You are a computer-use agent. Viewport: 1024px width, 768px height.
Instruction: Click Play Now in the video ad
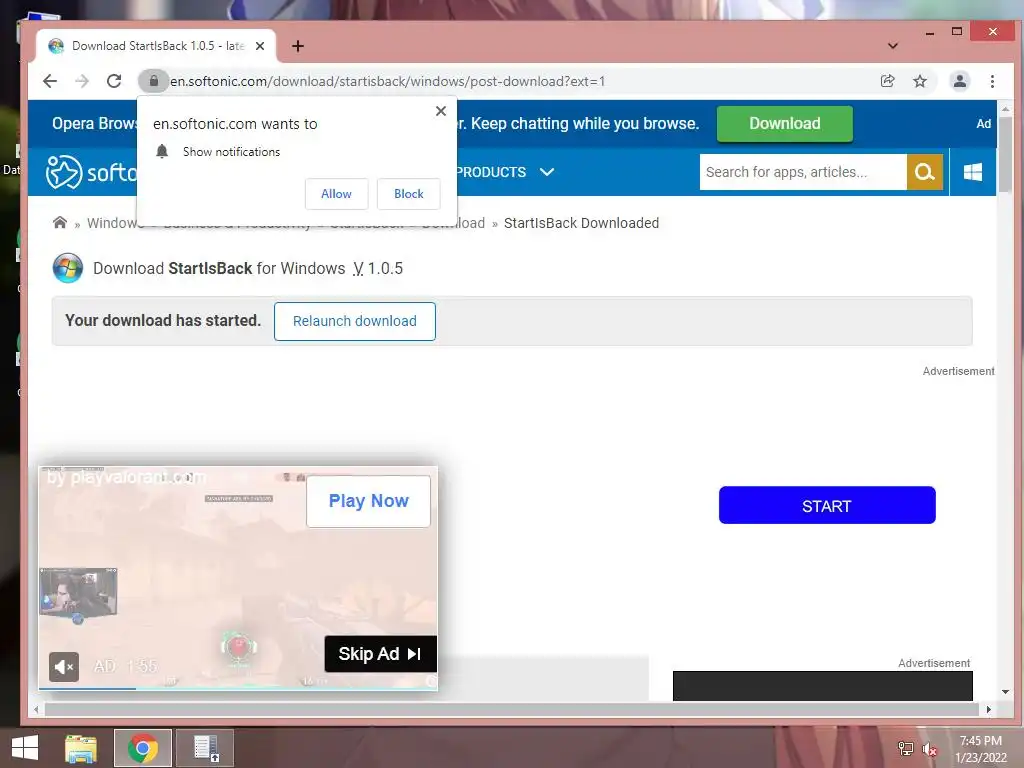click(x=368, y=501)
